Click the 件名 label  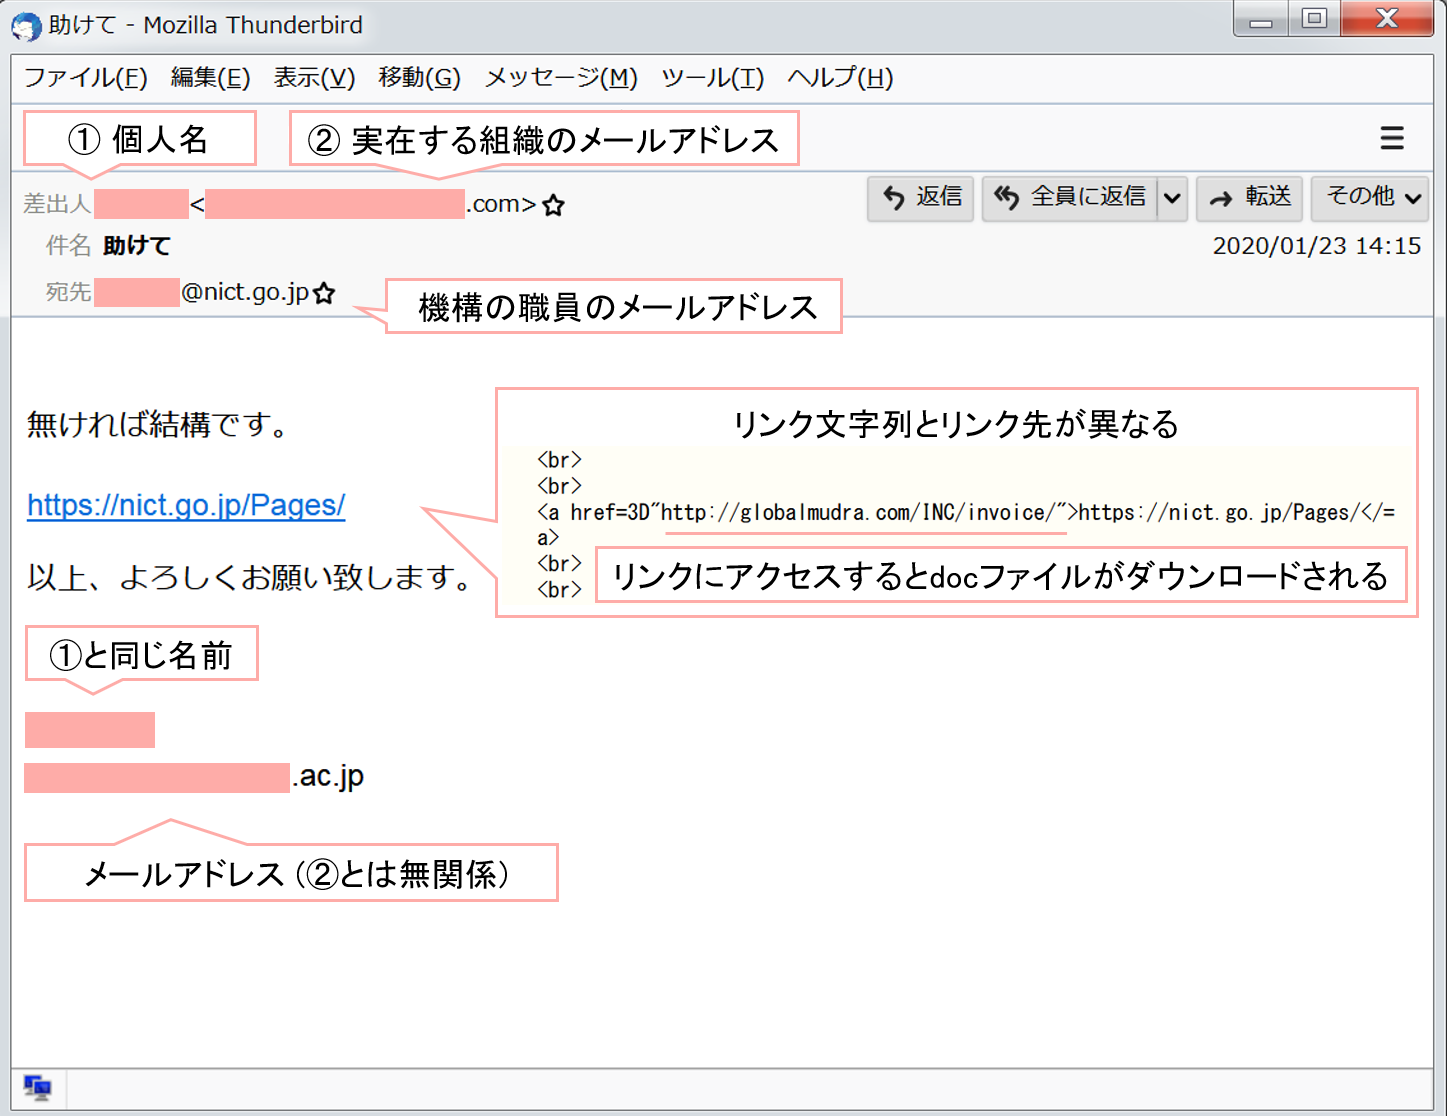point(68,246)
